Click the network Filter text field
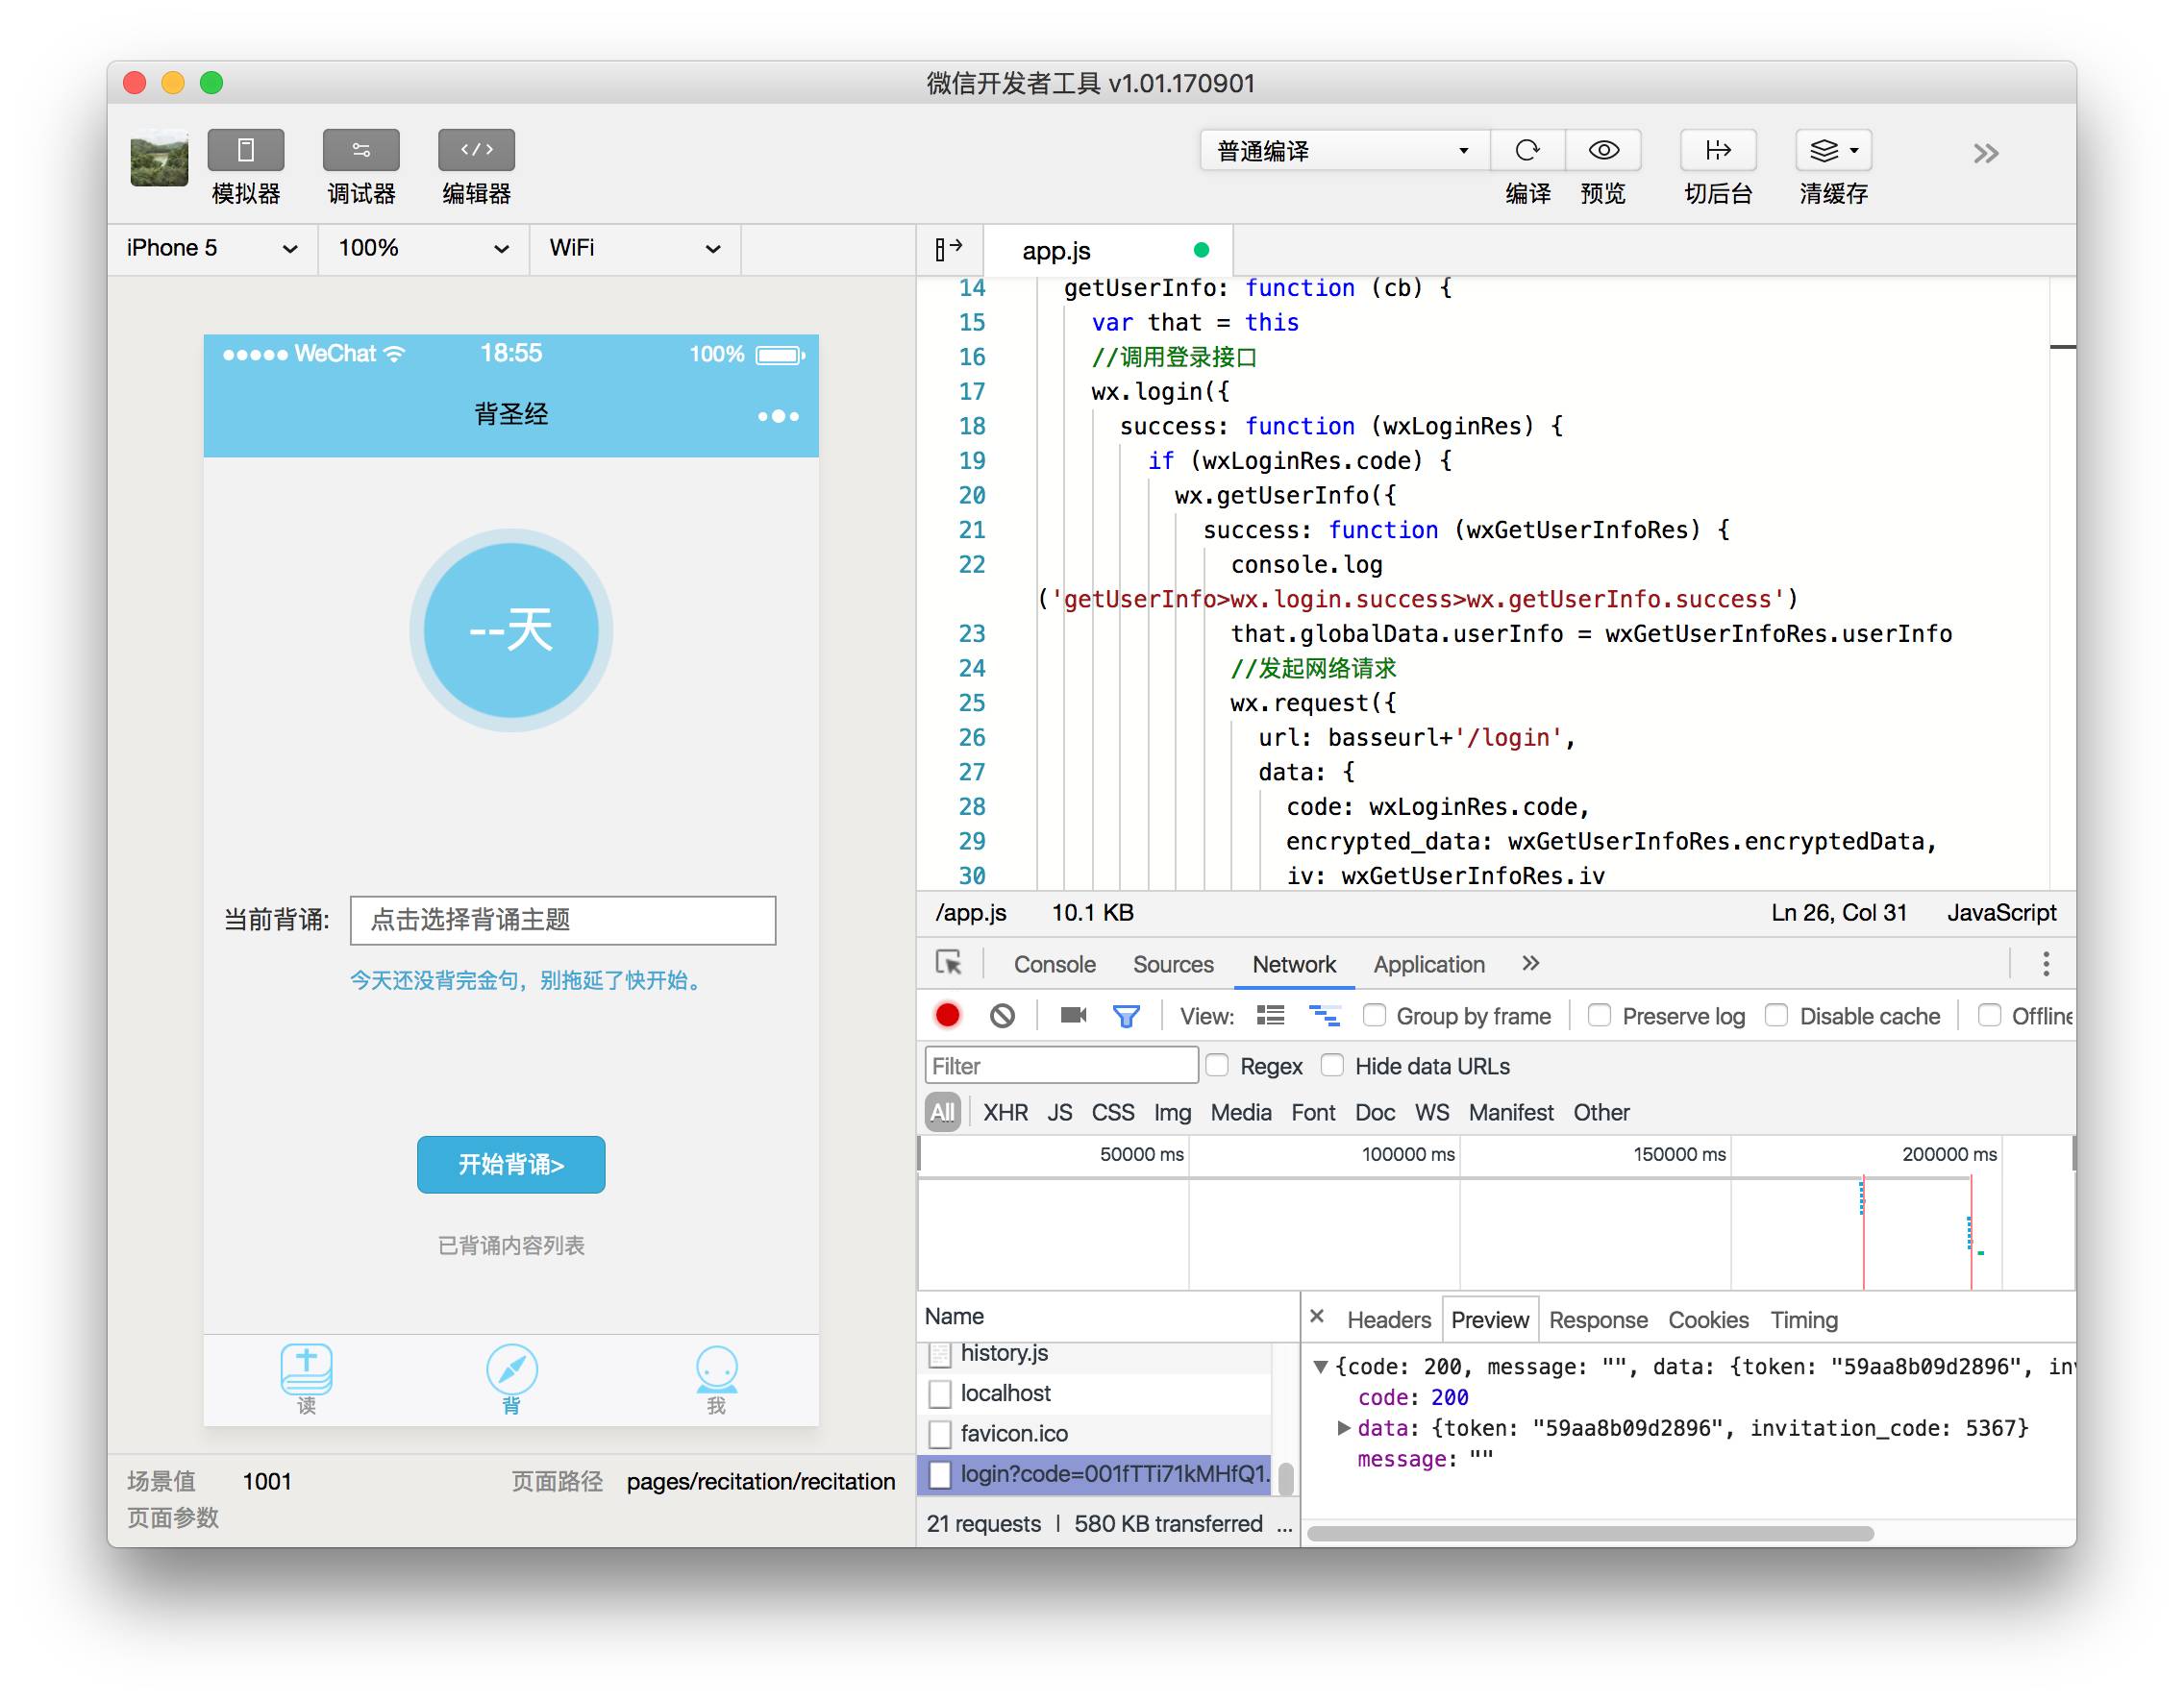 click(x=1060, y=1066)
